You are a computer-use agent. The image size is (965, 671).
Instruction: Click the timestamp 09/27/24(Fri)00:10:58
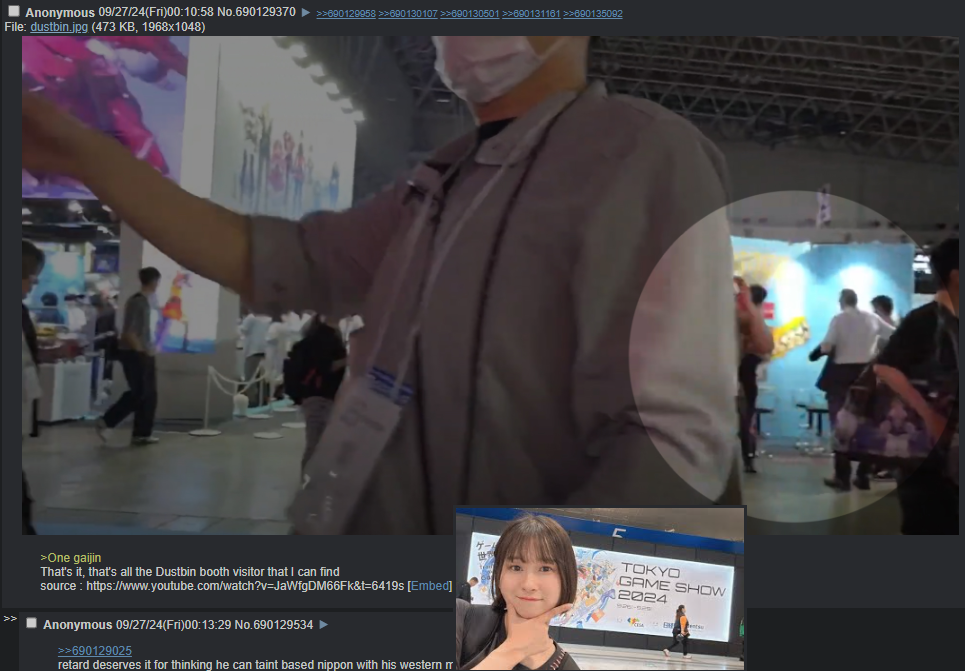coord(156,12)
